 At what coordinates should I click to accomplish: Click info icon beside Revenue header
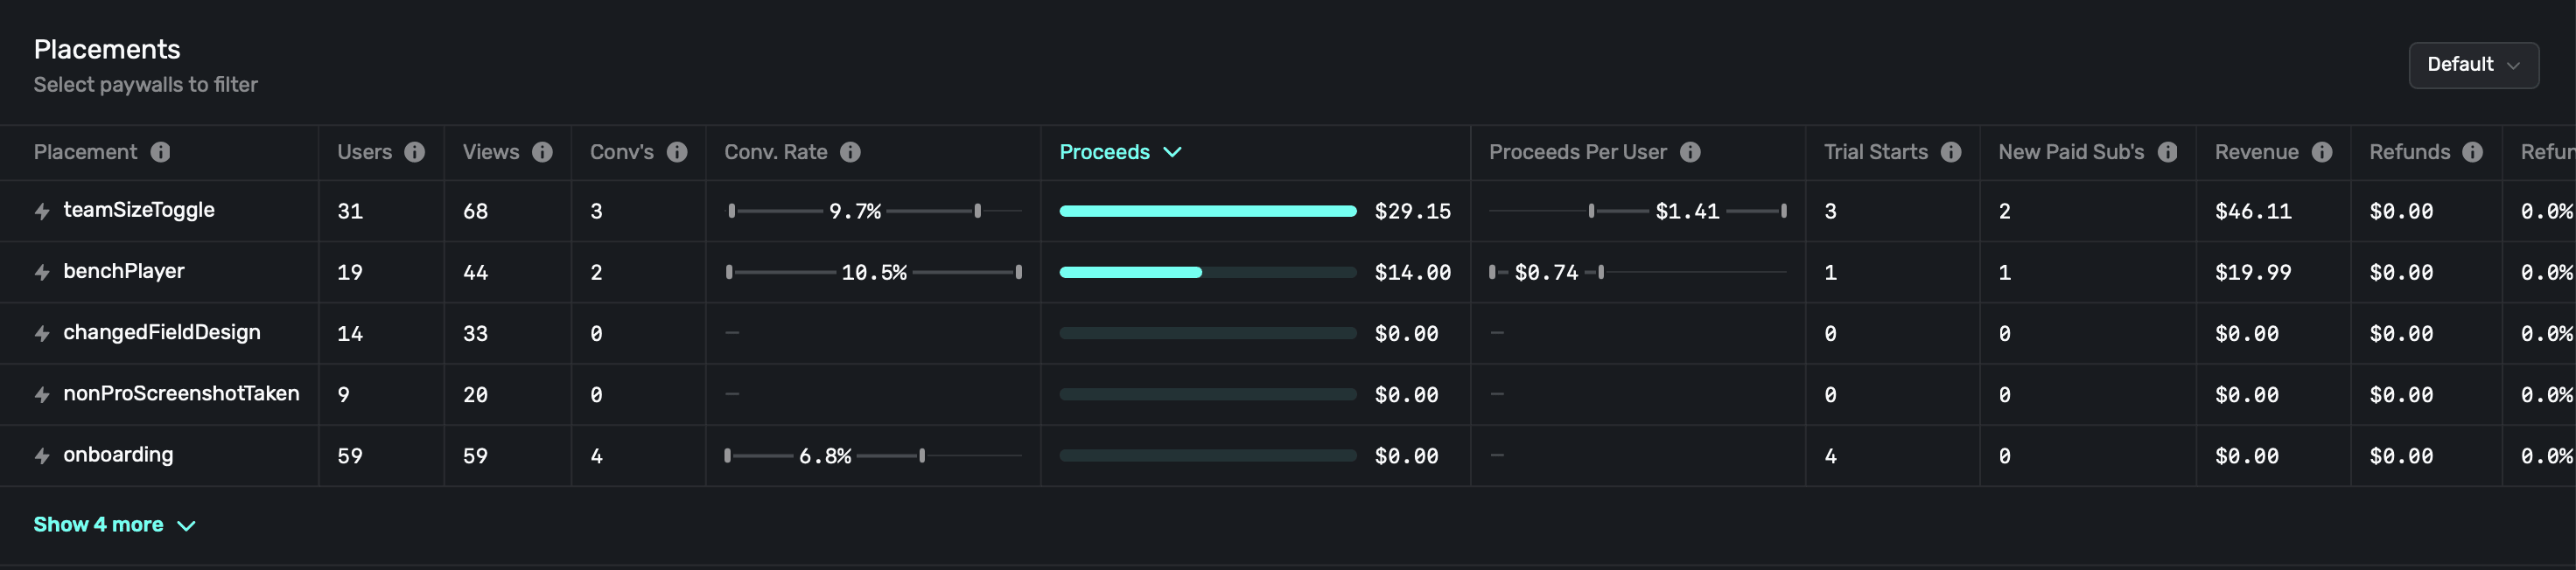tap(2322, 152)
